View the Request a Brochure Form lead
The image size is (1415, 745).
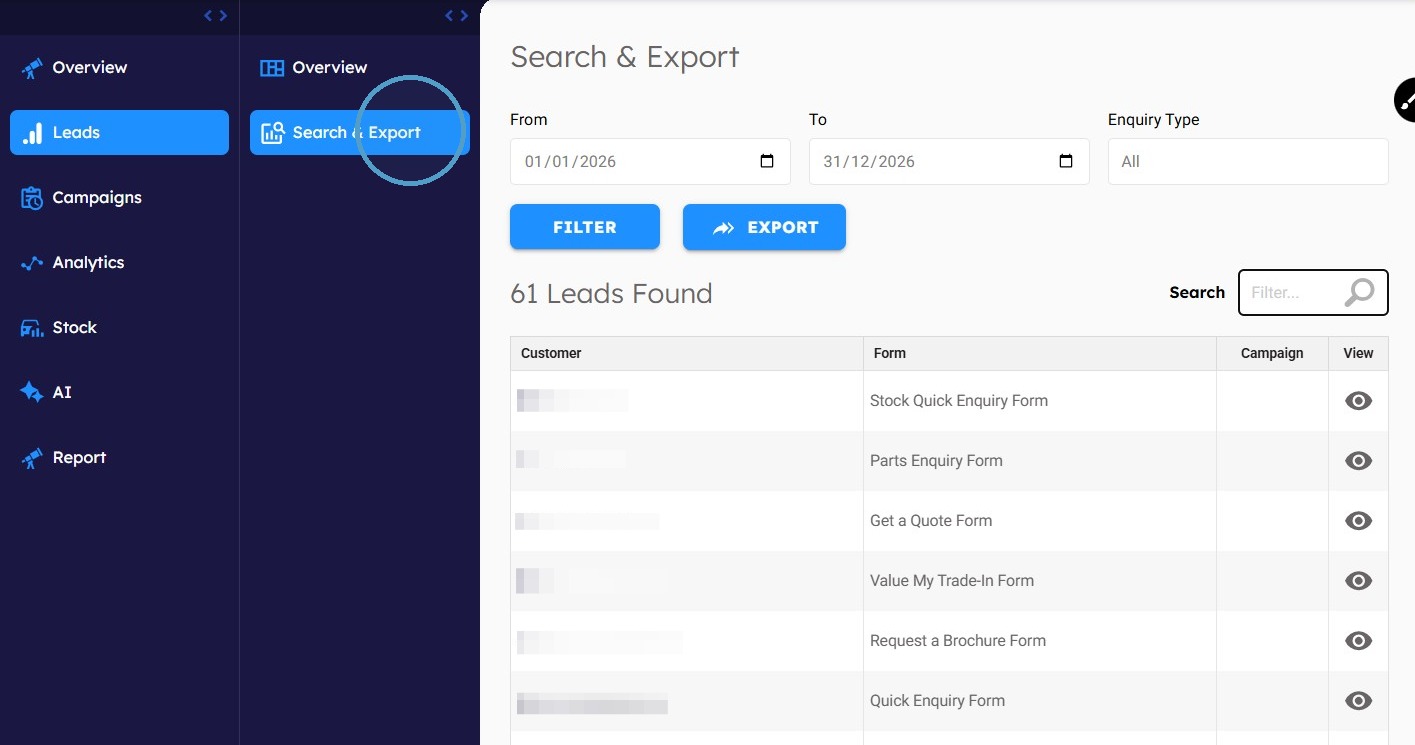(1358, 641)
